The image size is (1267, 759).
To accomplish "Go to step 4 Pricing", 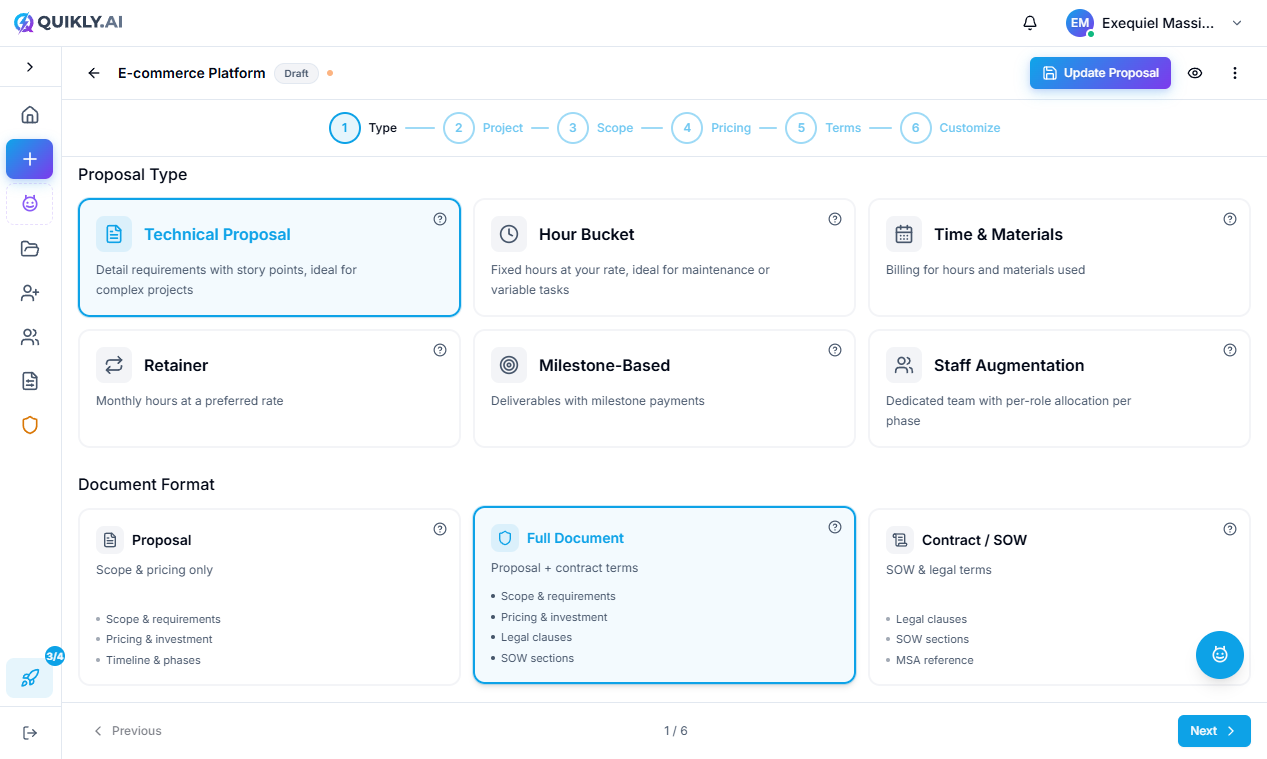I will coord(712,128).
